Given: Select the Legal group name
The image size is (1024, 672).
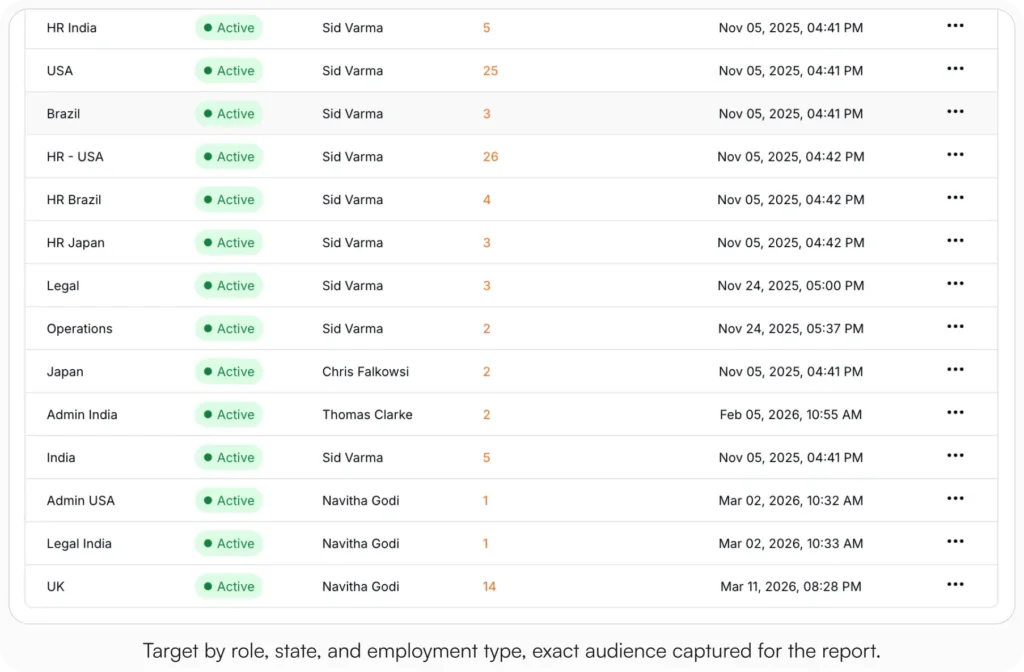Looking at the screenshot, I should 63,285.
